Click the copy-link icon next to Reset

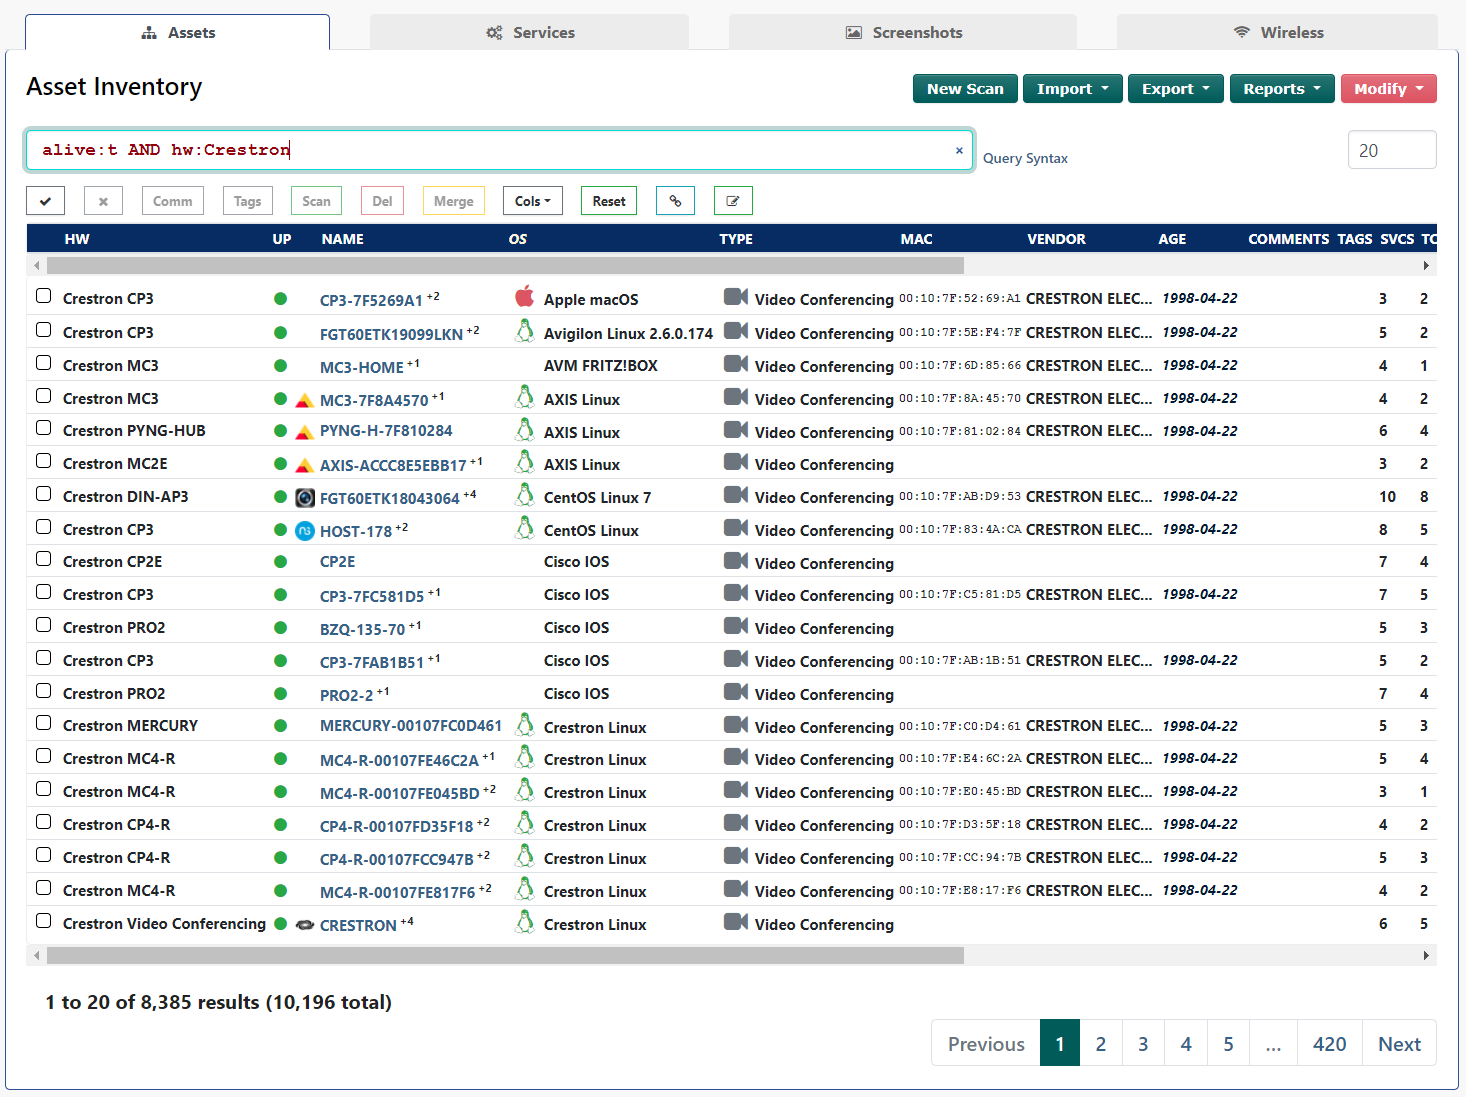tap(675, 200)
